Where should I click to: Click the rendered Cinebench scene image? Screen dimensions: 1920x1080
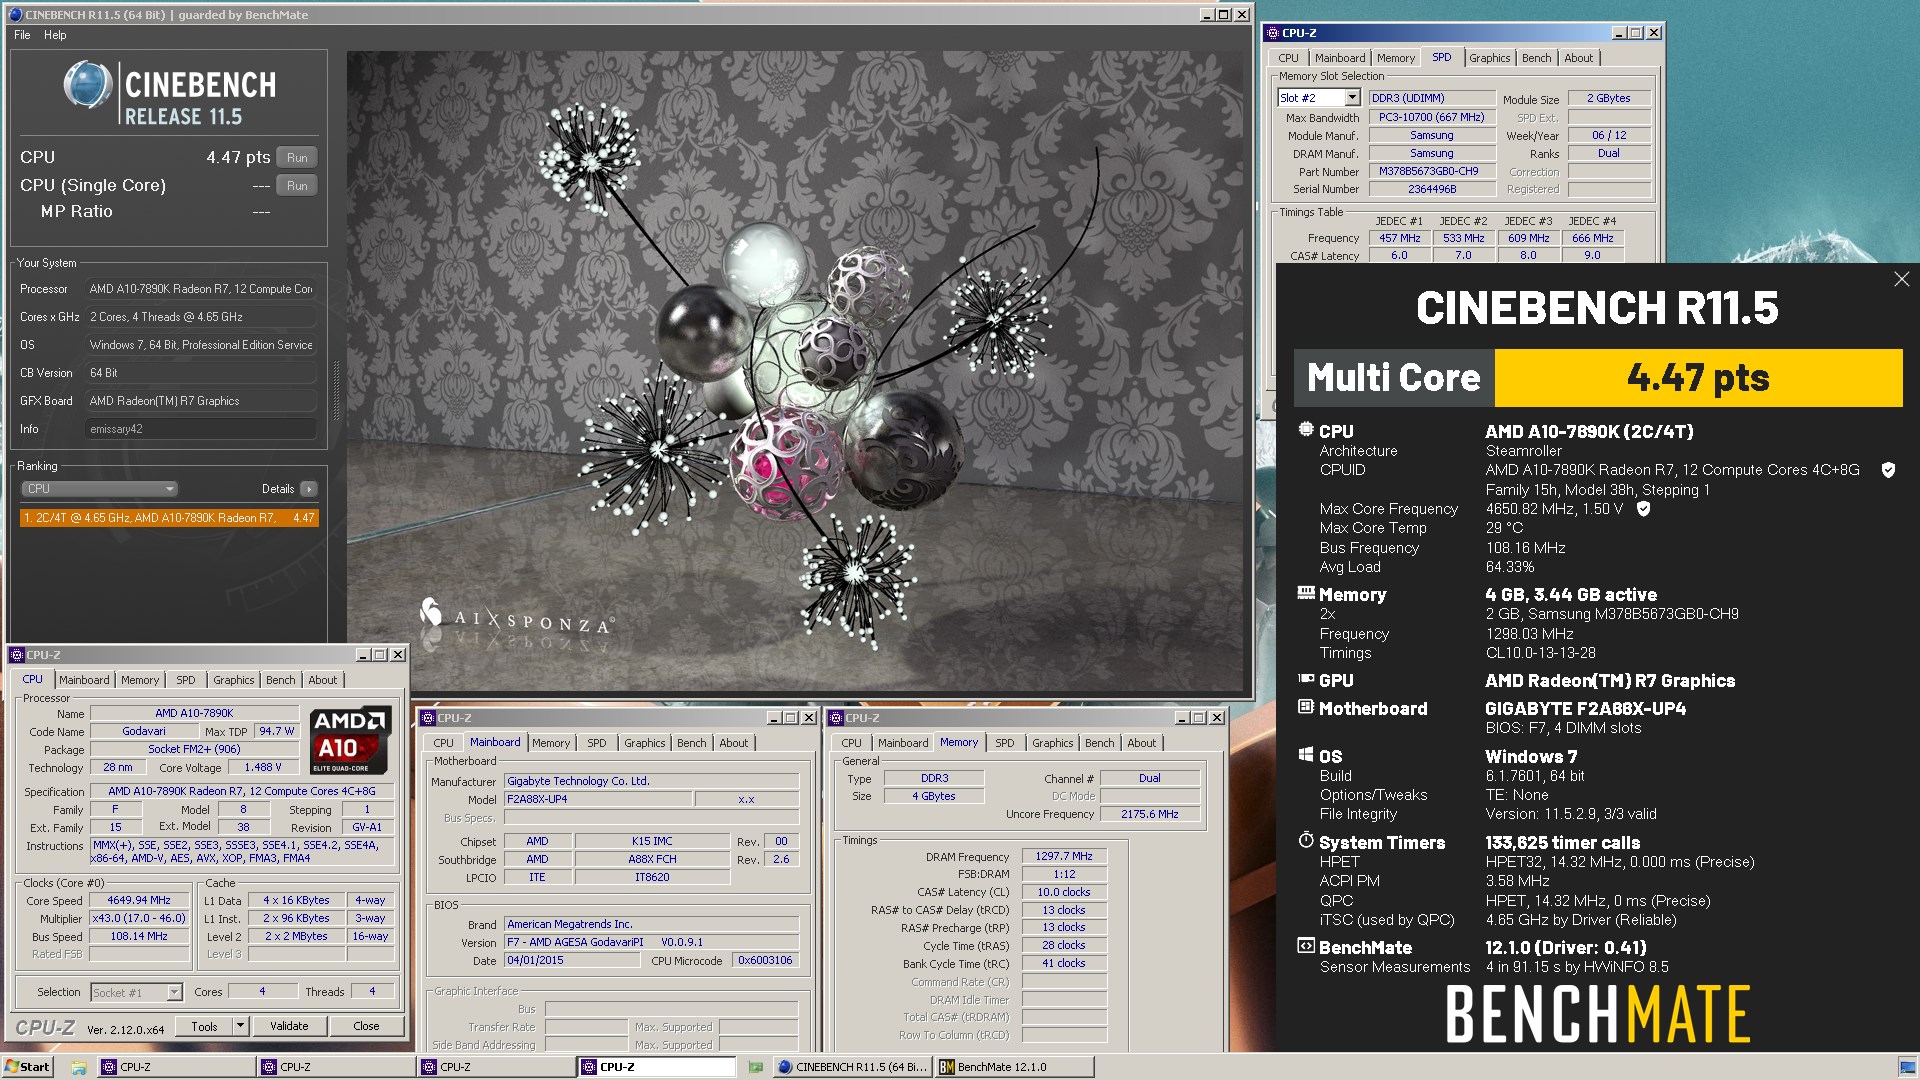point(795,370)
